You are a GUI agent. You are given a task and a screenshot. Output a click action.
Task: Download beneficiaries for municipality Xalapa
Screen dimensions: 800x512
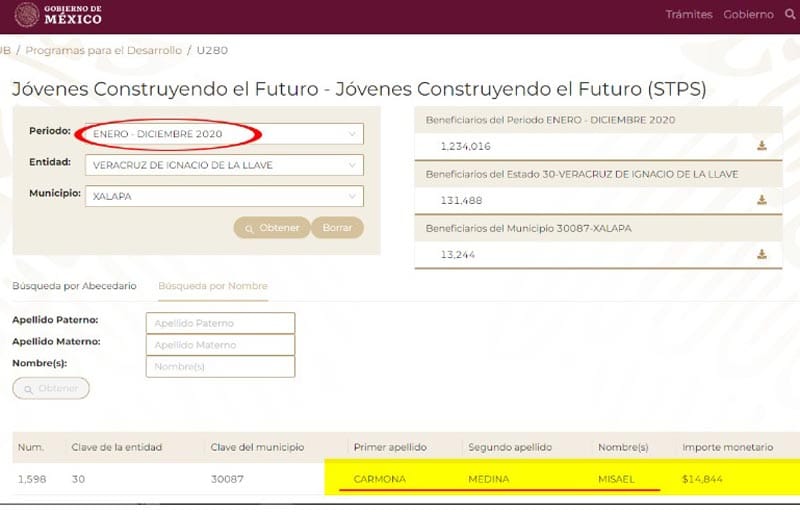click(762, 254)
